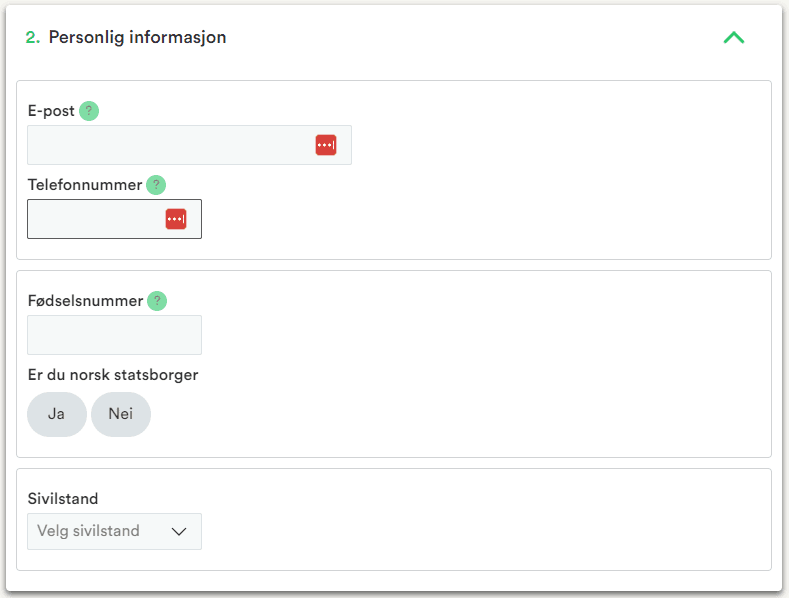The height and width of the screenshot is (598, 789).
Task: Click the Personlig informasjon header title
Action: [x=137, y=38]
